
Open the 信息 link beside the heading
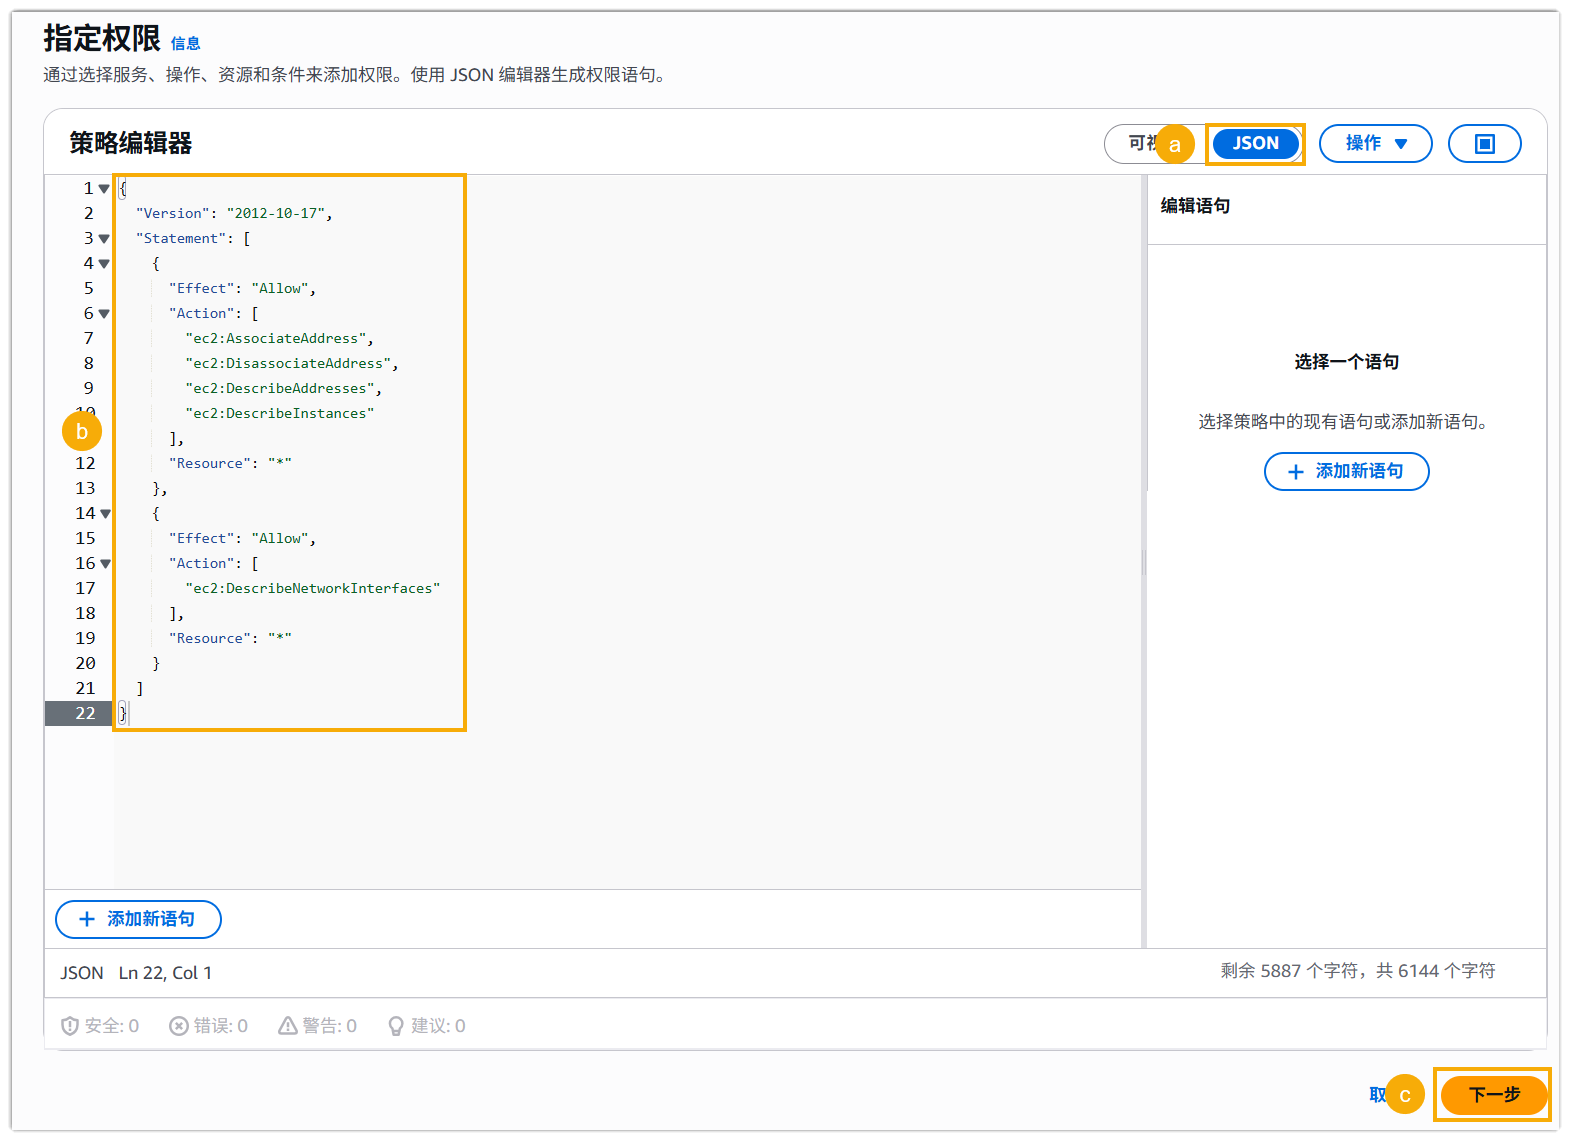point(185,43)
